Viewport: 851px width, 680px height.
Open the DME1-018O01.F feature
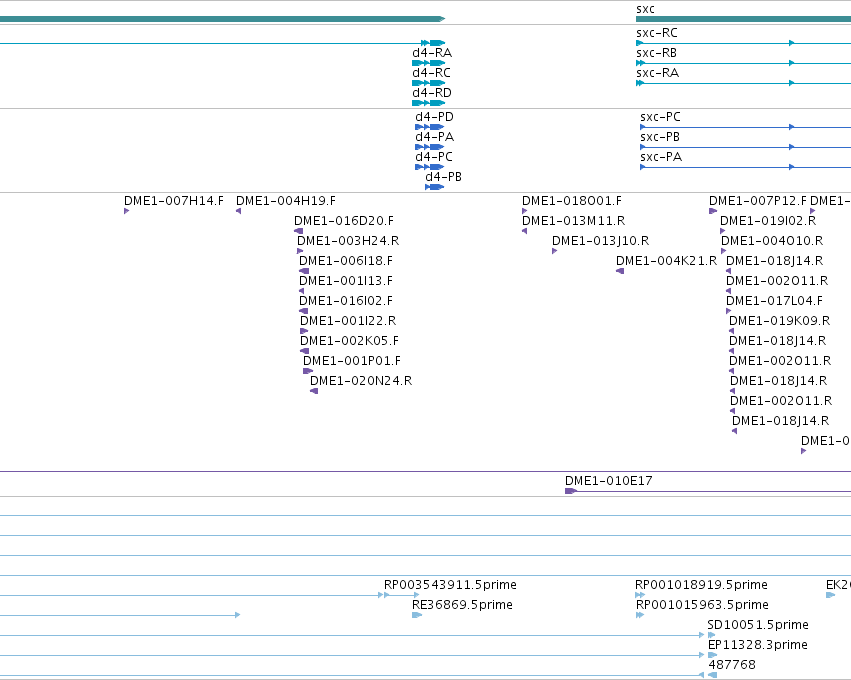524,211
